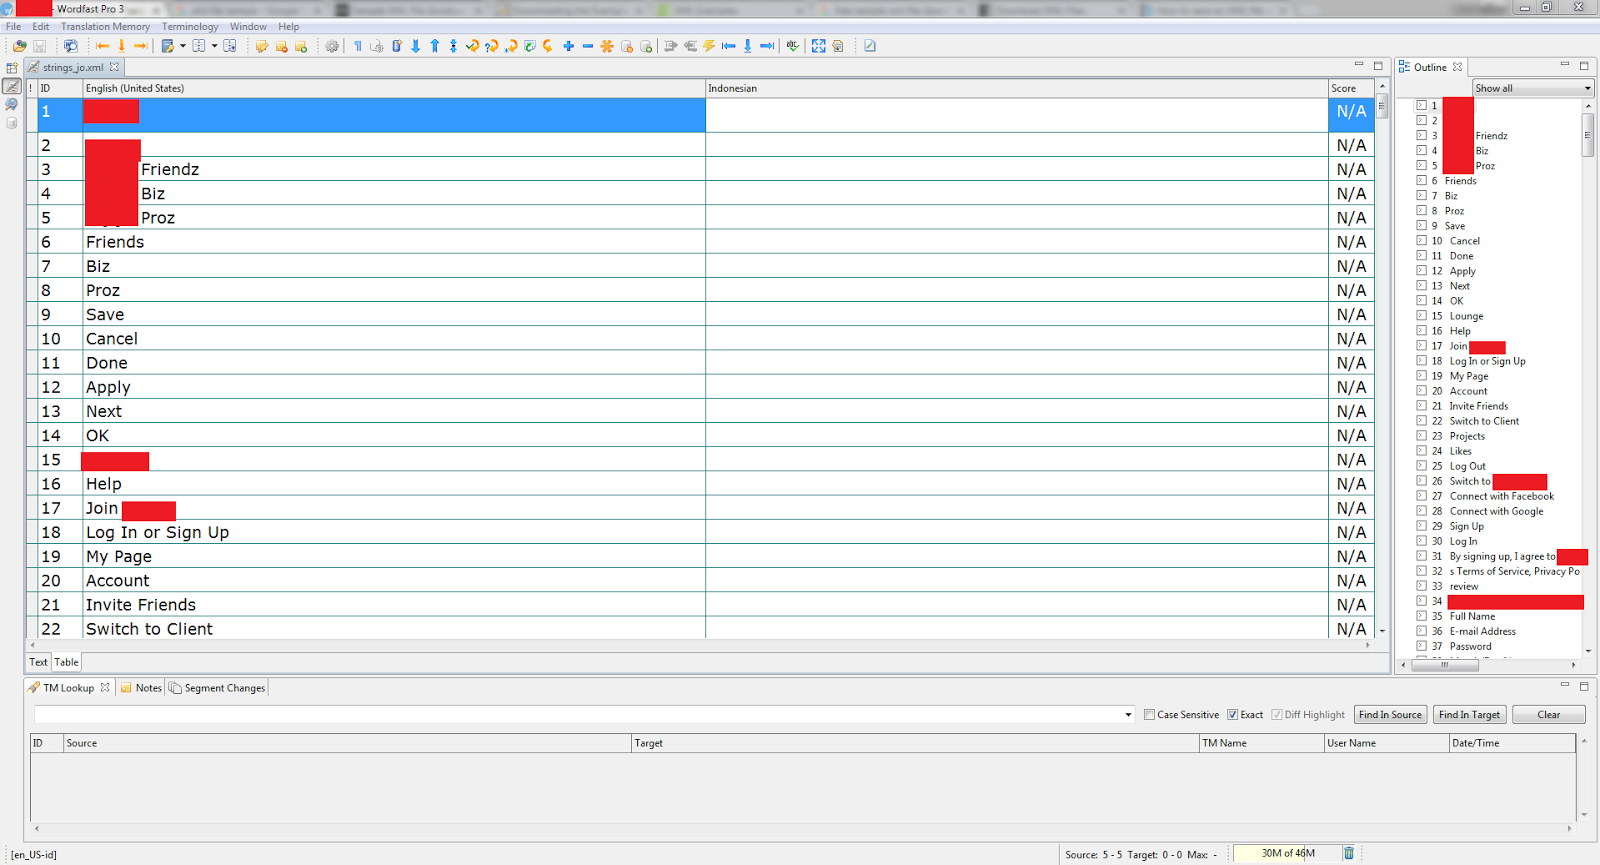Minimize the editor panel of strings_jo.xml
1600x865 pixels.
coord(1359,65)
